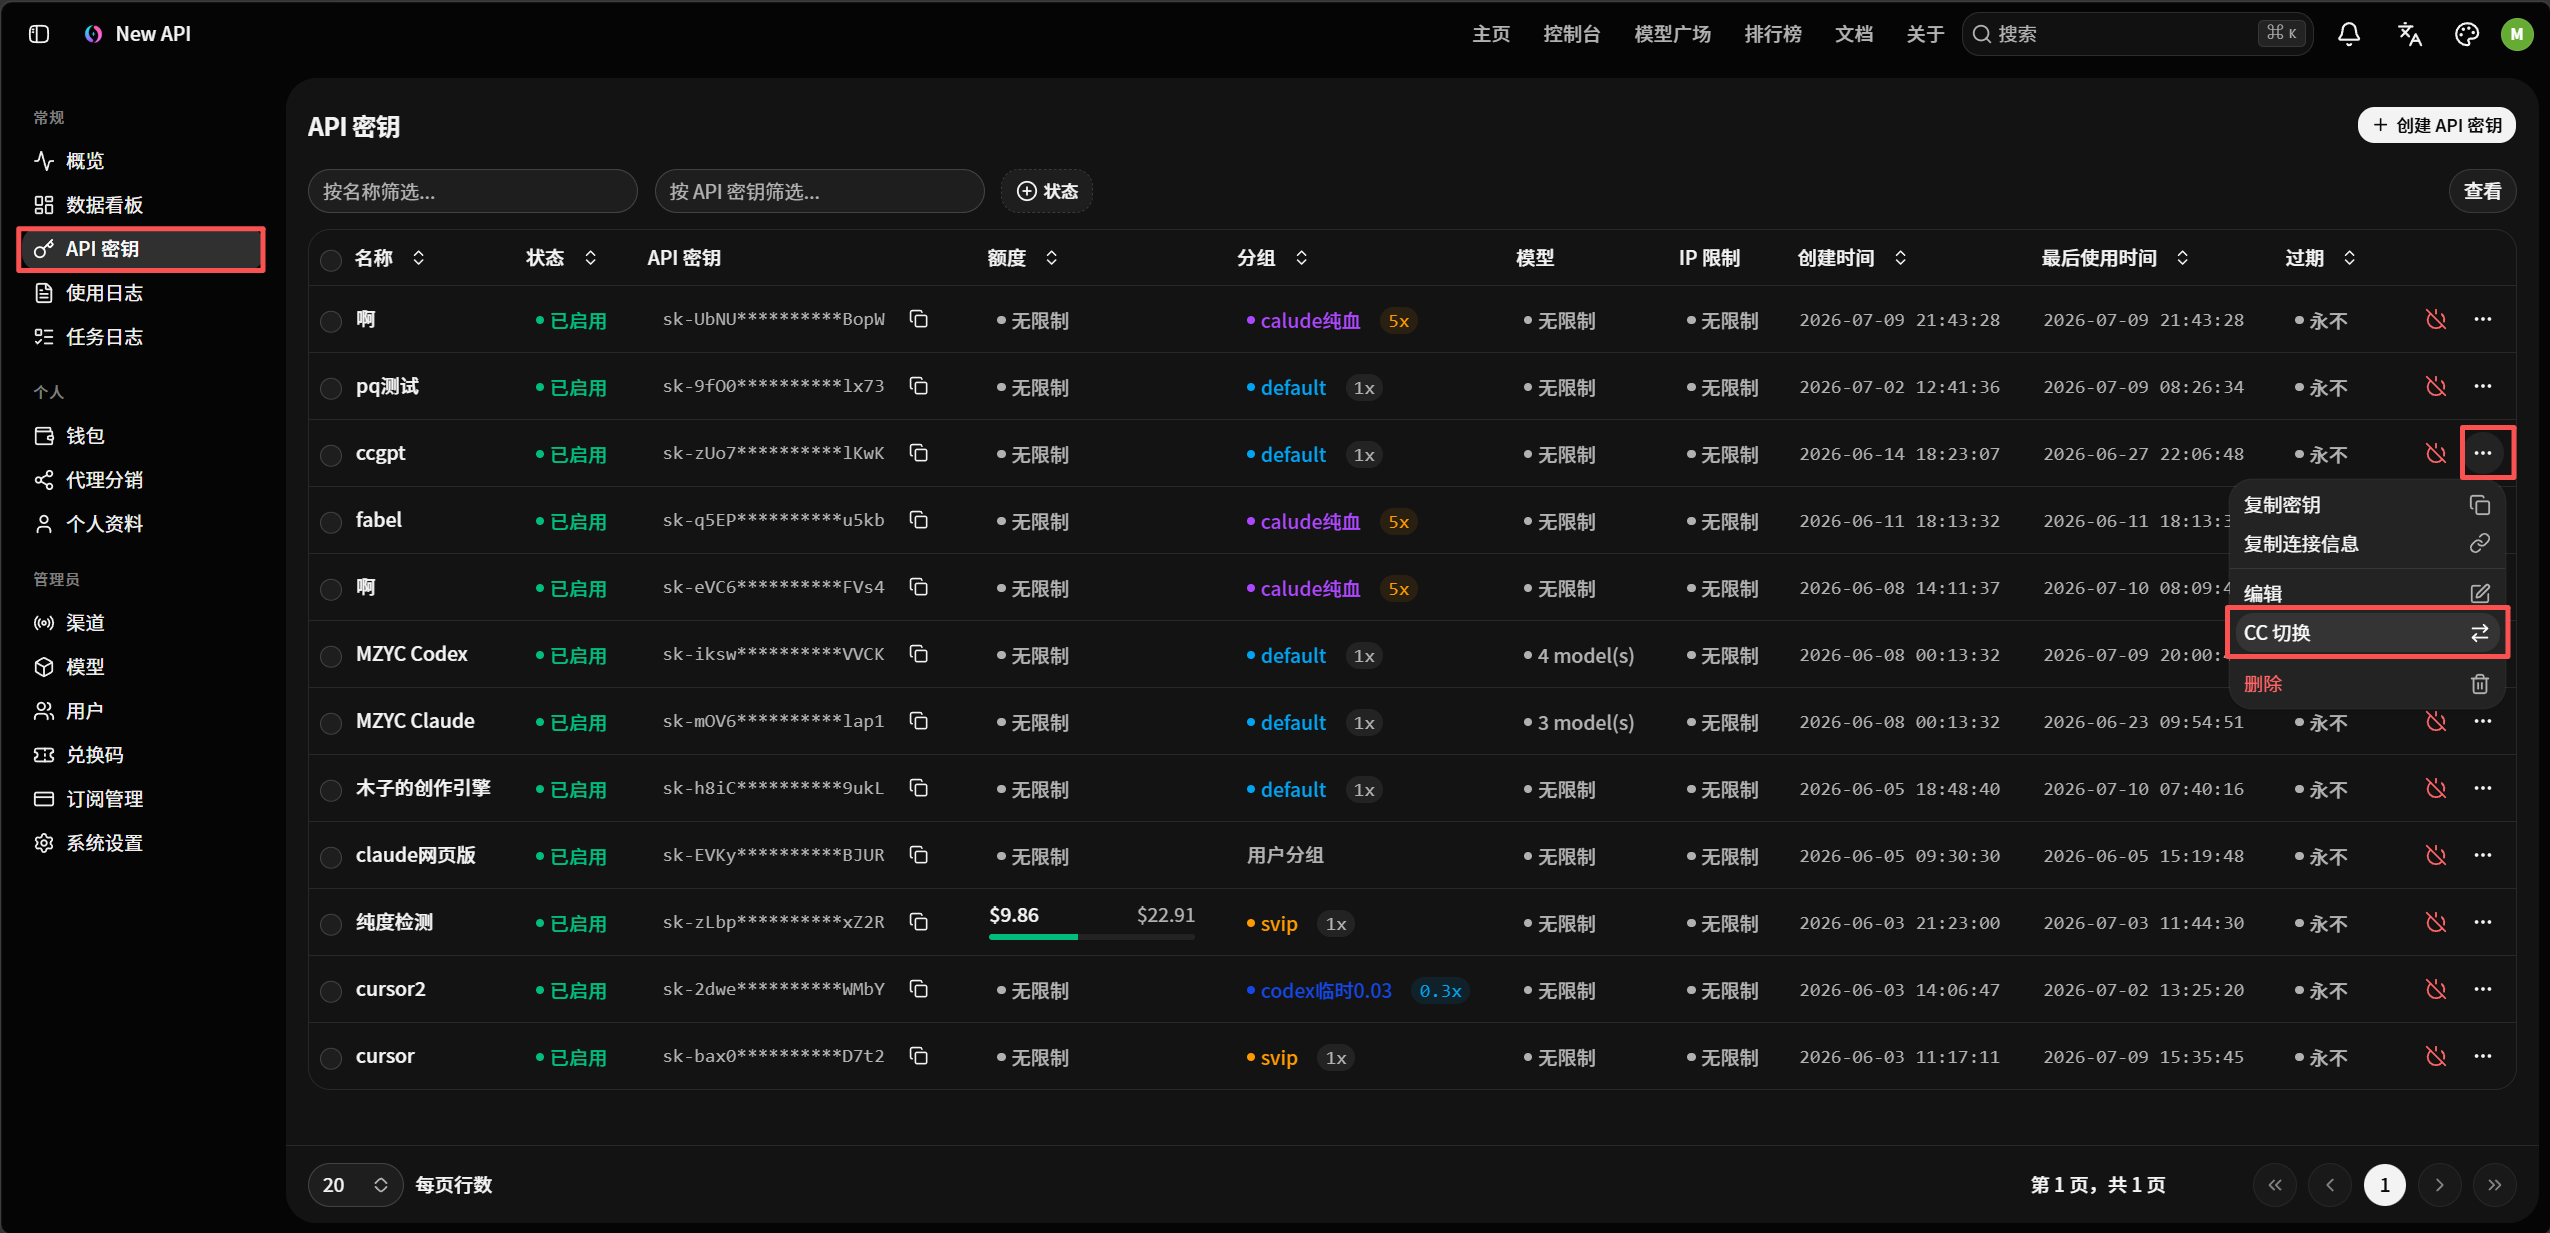Sort by 创建时间 column
This screenshot has height=1233, width=2550.
point(1853,258)
